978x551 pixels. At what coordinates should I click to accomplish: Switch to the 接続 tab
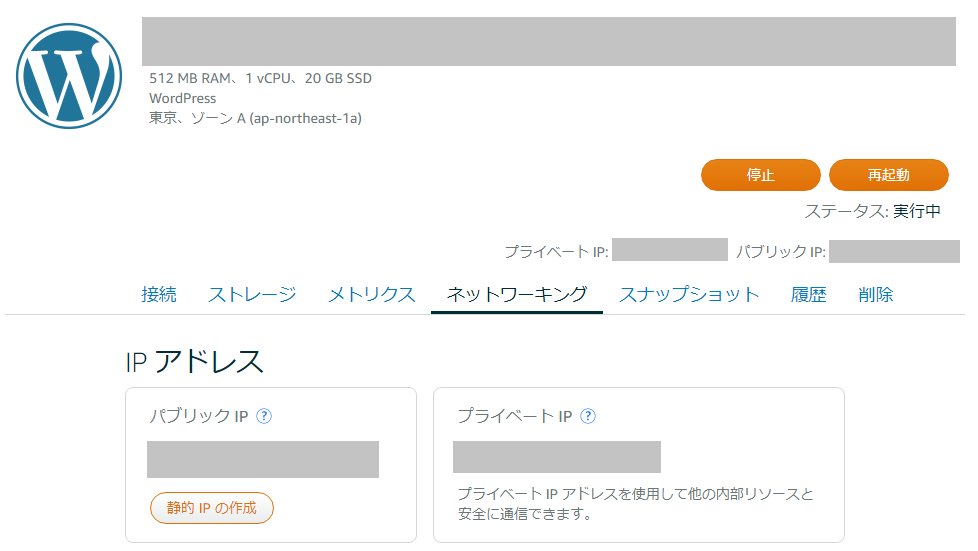click(x=159, y=295)
